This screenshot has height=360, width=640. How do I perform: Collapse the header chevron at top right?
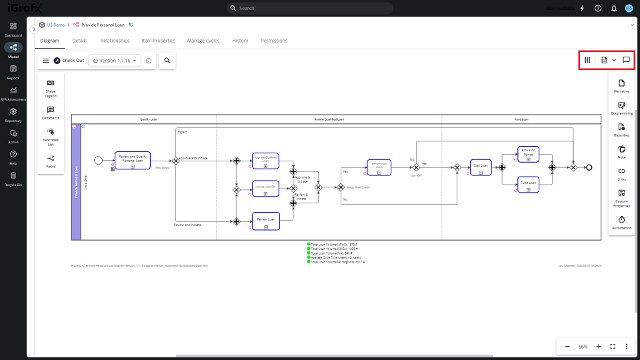coord(632,25)
